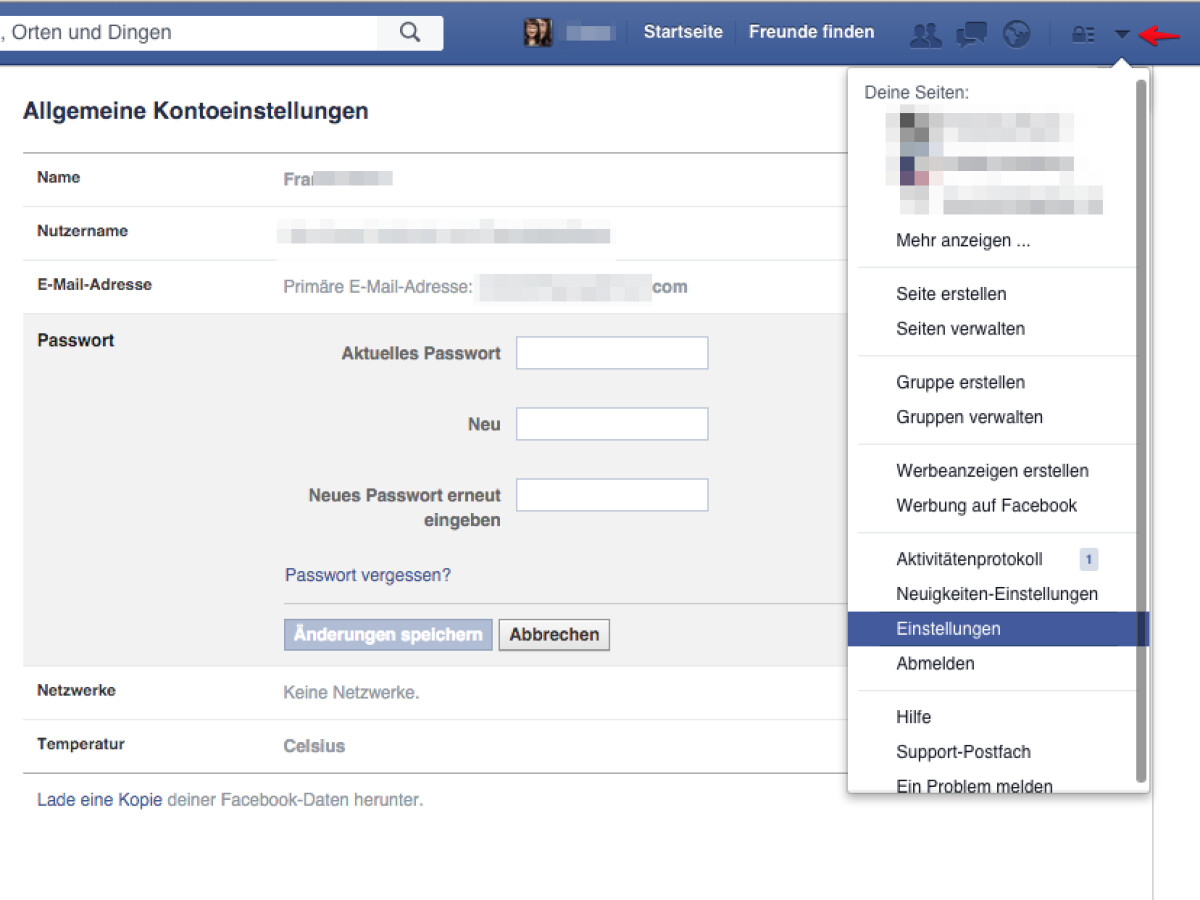The image size is (1200, 900).
Task: Open the privacy shortcuts lock icon
Action: 1082,34
